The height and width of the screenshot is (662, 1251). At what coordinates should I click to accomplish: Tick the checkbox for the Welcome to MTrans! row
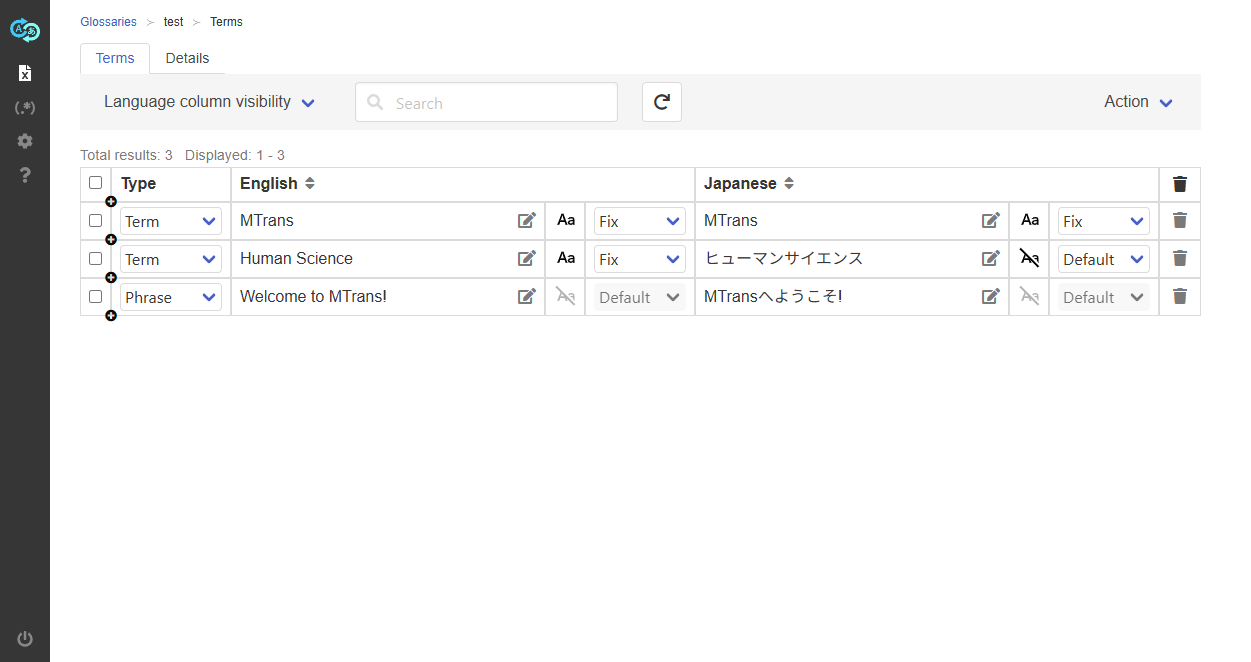pyautogui.click(x=95, y=297)
